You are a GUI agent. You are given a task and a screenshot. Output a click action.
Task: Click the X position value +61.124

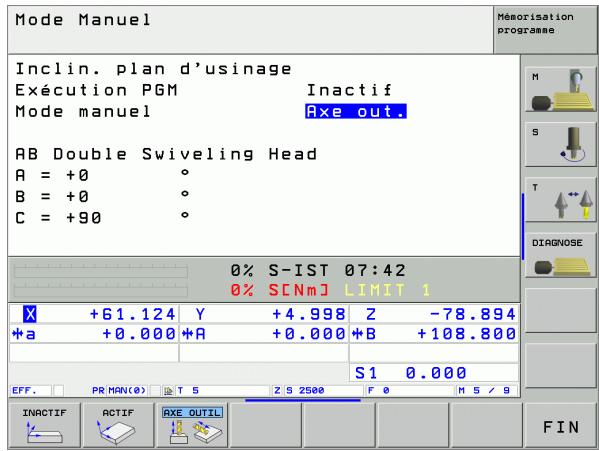point(132,314)
